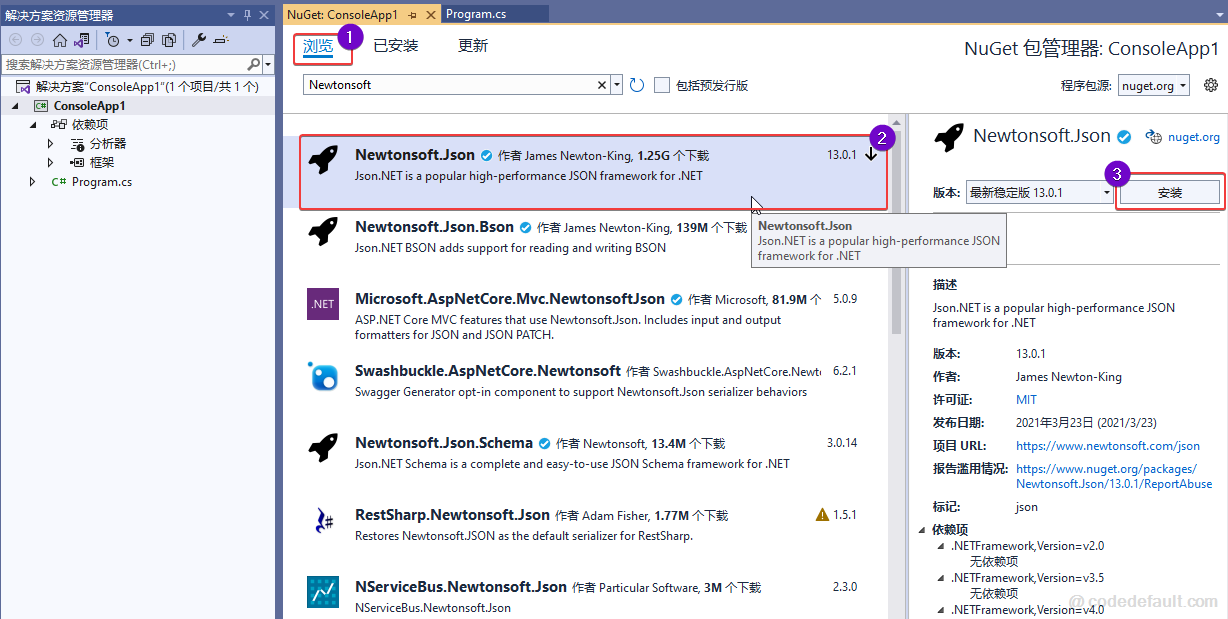The image size is (1228, 619).
Task: Click the show all files icon
Action: click(x=169, y=40)
